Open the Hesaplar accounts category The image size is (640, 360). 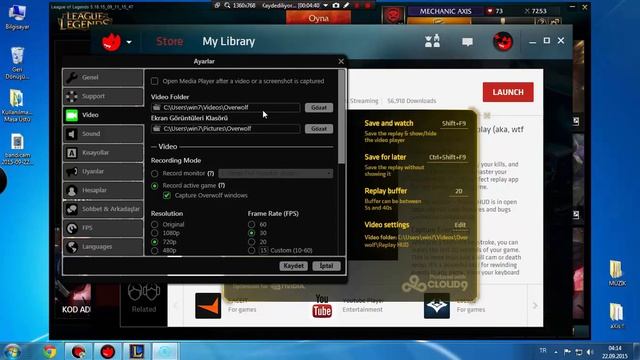pyautogui.click(x=103, y=190)
